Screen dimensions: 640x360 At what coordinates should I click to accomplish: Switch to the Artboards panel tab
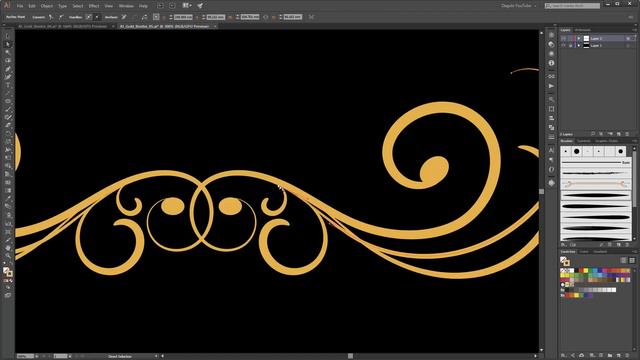[x=582, y=30]
